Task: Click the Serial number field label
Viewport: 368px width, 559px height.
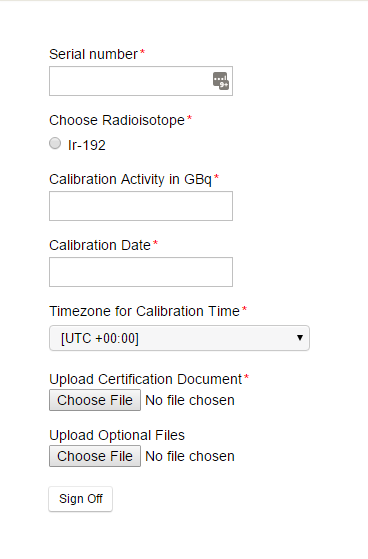Action: [x=93, y=54]
